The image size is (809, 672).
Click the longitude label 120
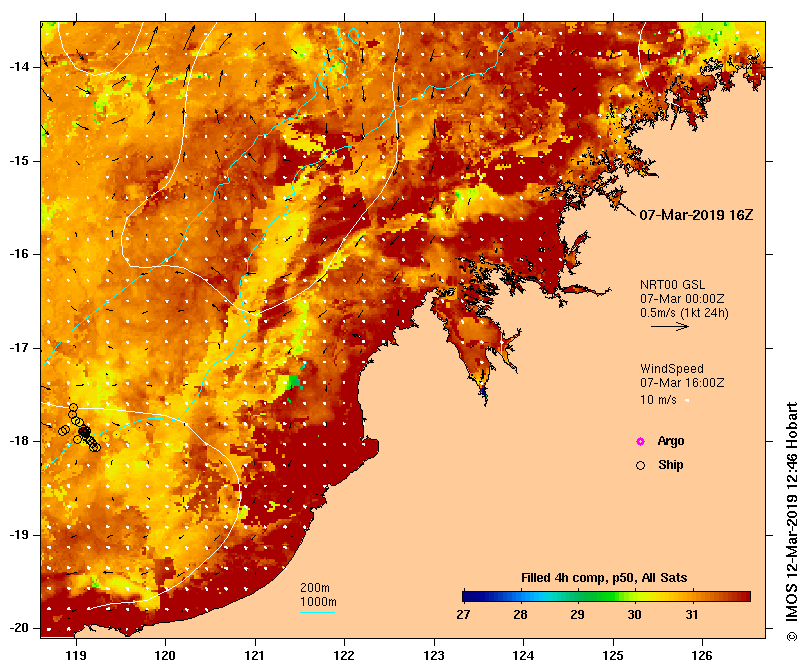[165, 655]
